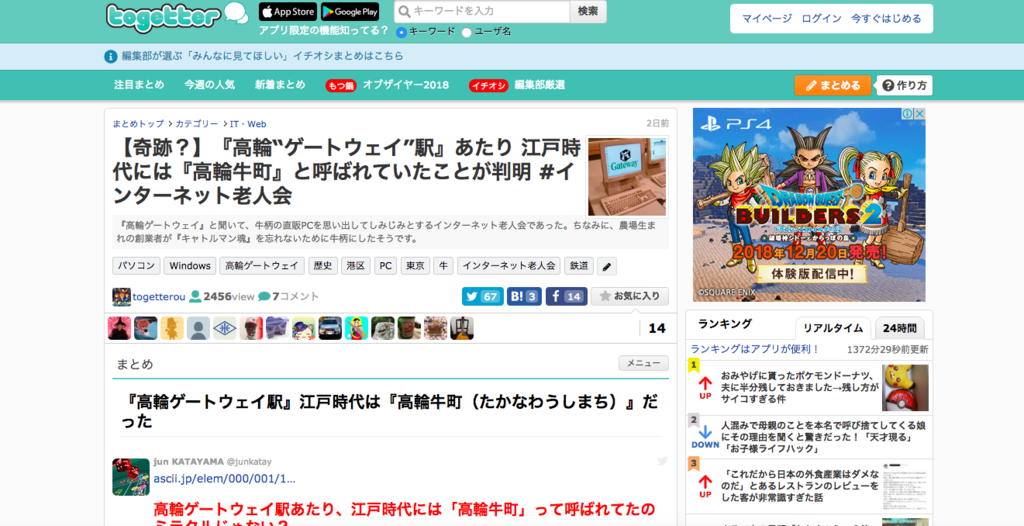Click the カテゴリー breadcrumb
Screen dimensions: 1024x526
197,123
